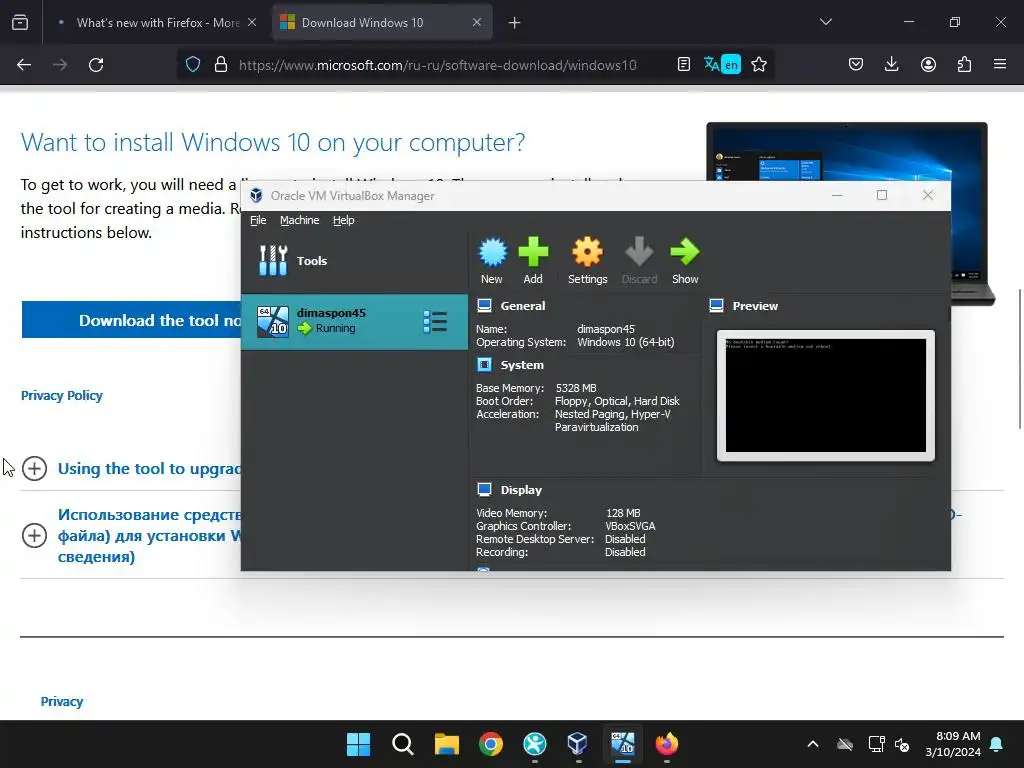This screenshot has height=768, width=1024.
Task: Open the list all tabs dropdown
Action: (825, 22)
